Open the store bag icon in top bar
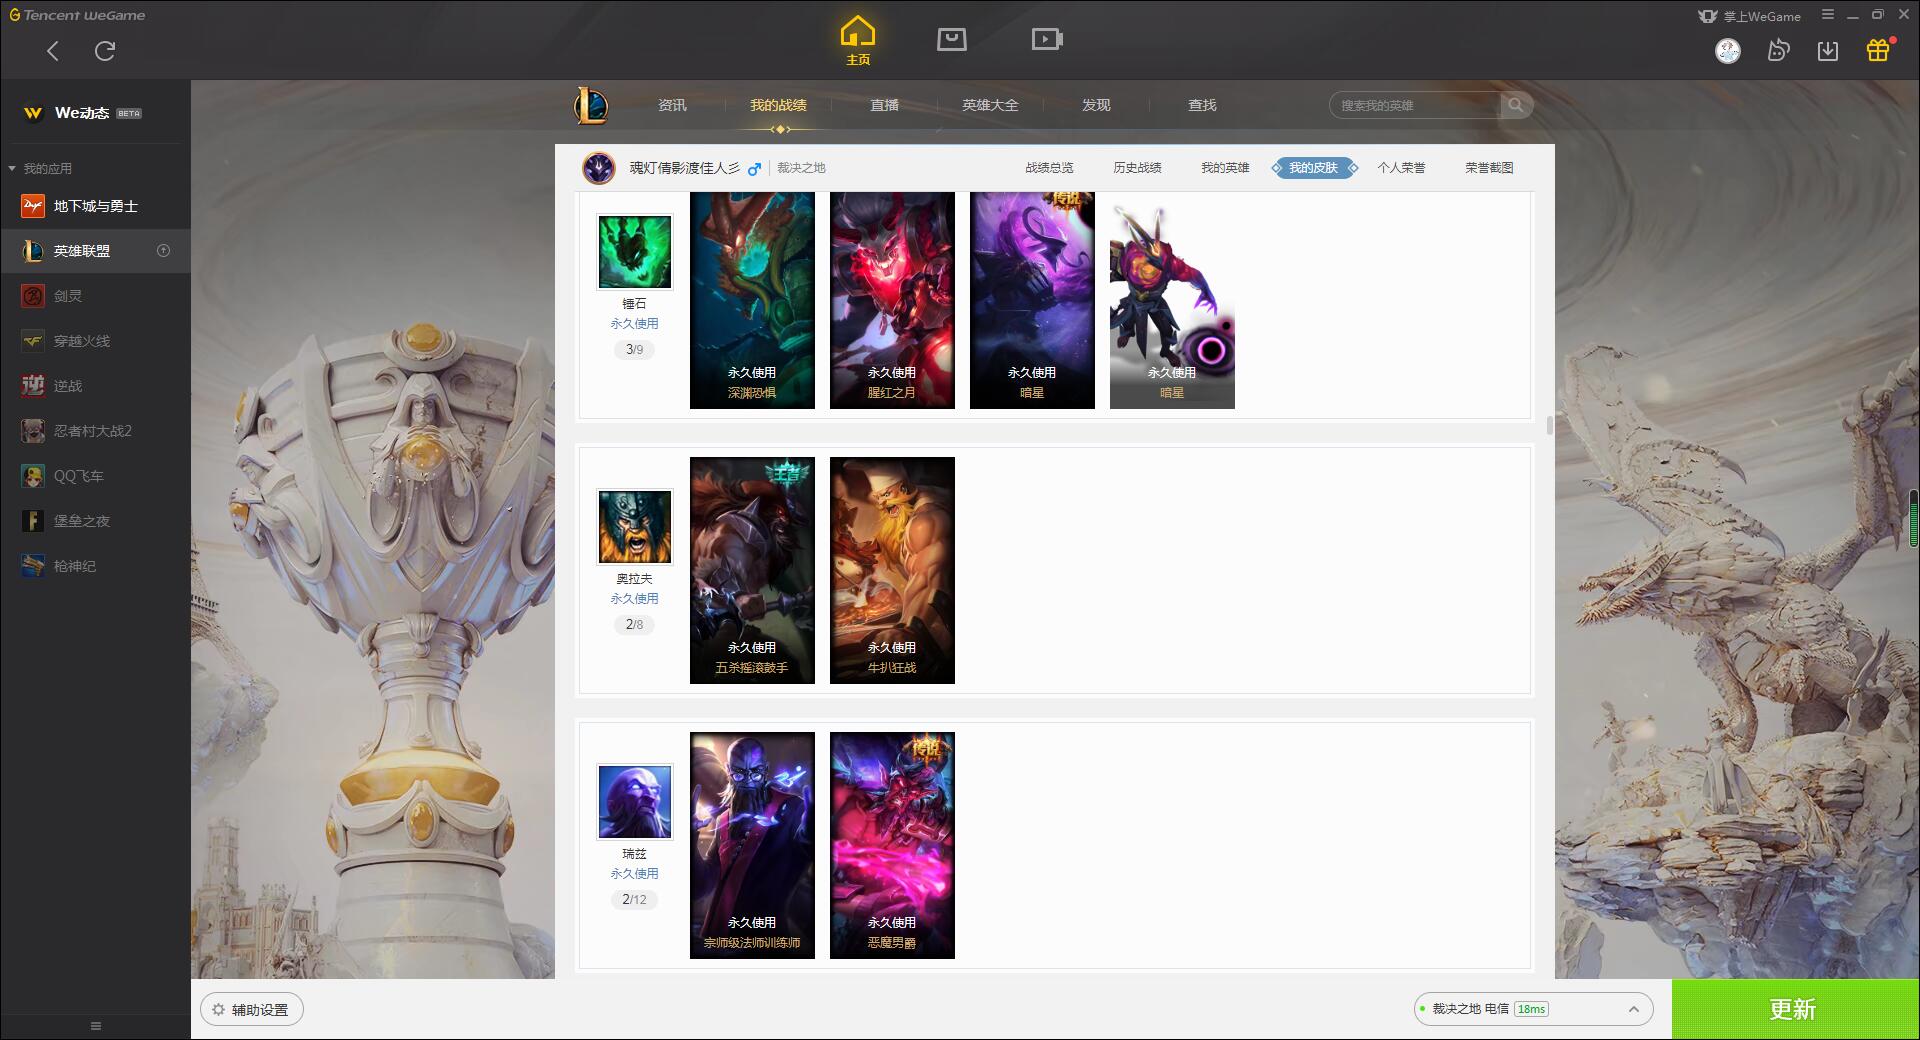Image resolution: width=1920 pixels, height=1040 pixels. (x=952, y=39)
